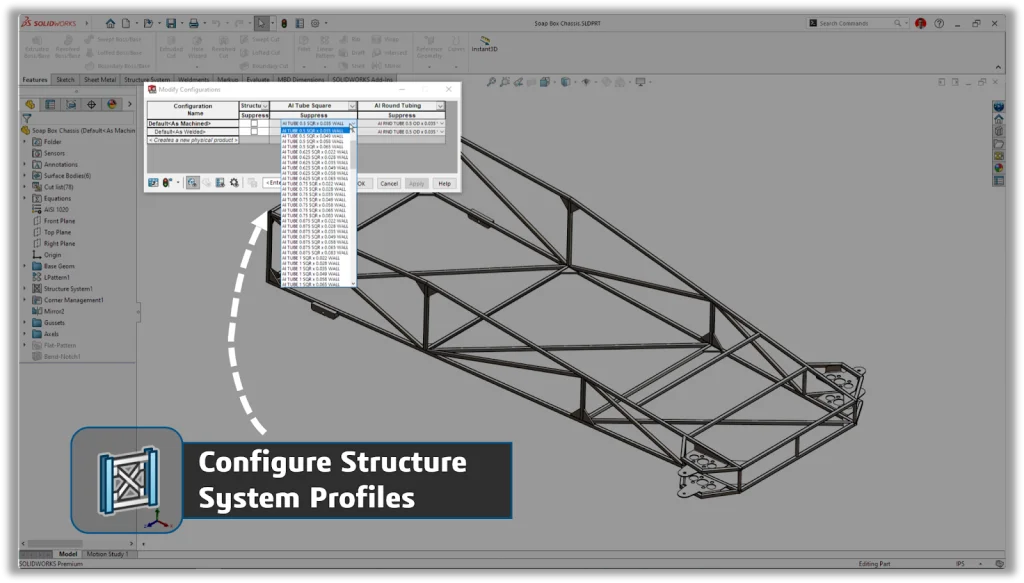Click the Help button in the dialog

[x=444, y=184]
